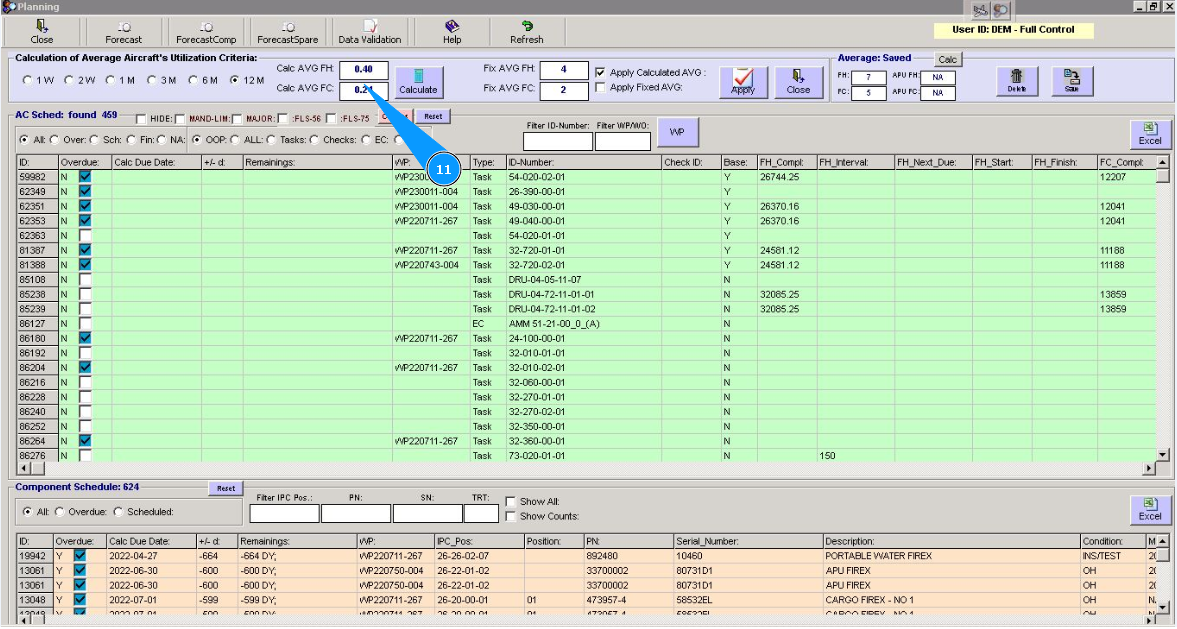Select the 6 M utilization period
This screenshot has width=1177, height=629.
click(x=194, y=80)
